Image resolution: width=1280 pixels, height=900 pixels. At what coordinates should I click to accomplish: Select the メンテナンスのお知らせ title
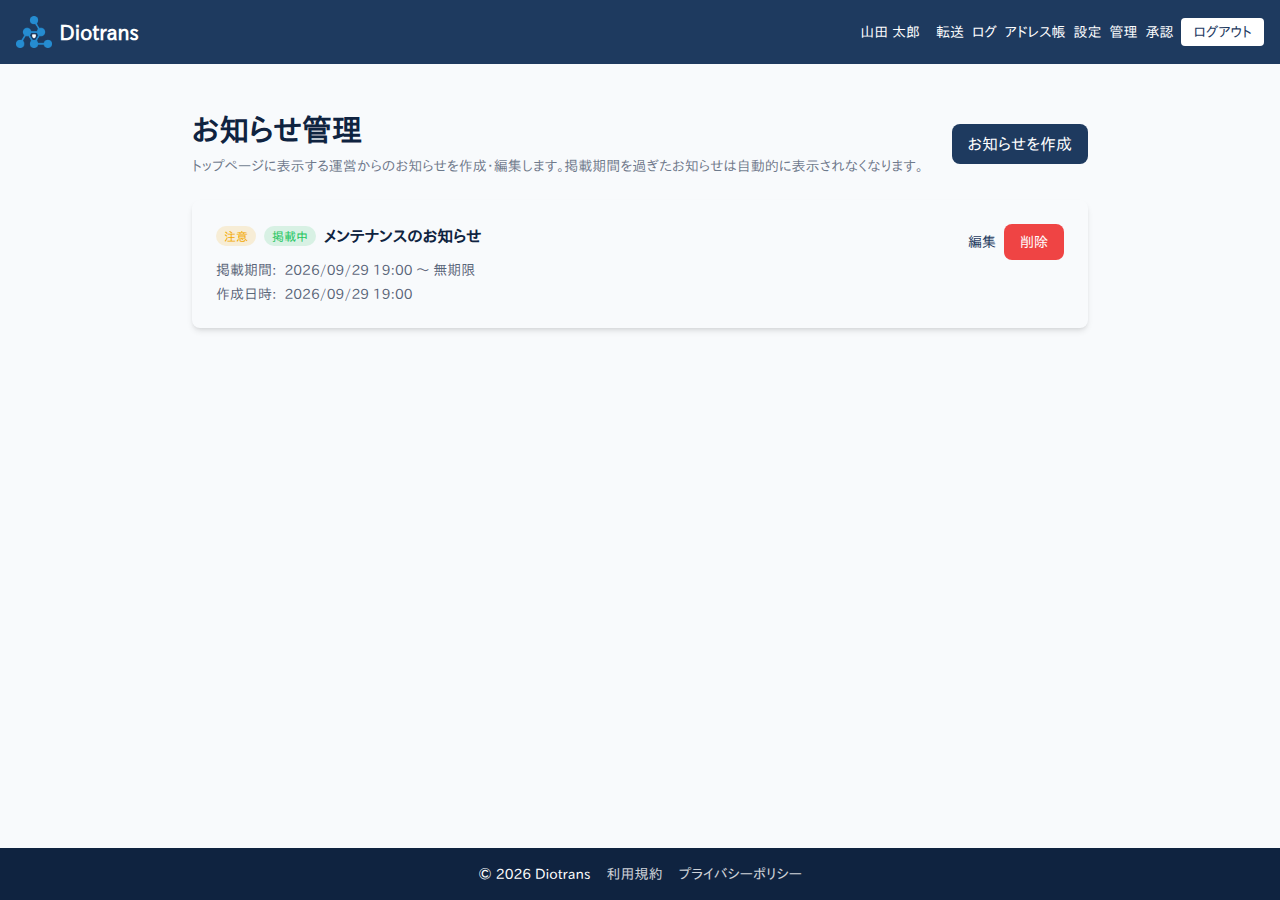pyautogui.click(x=402, y=236)
